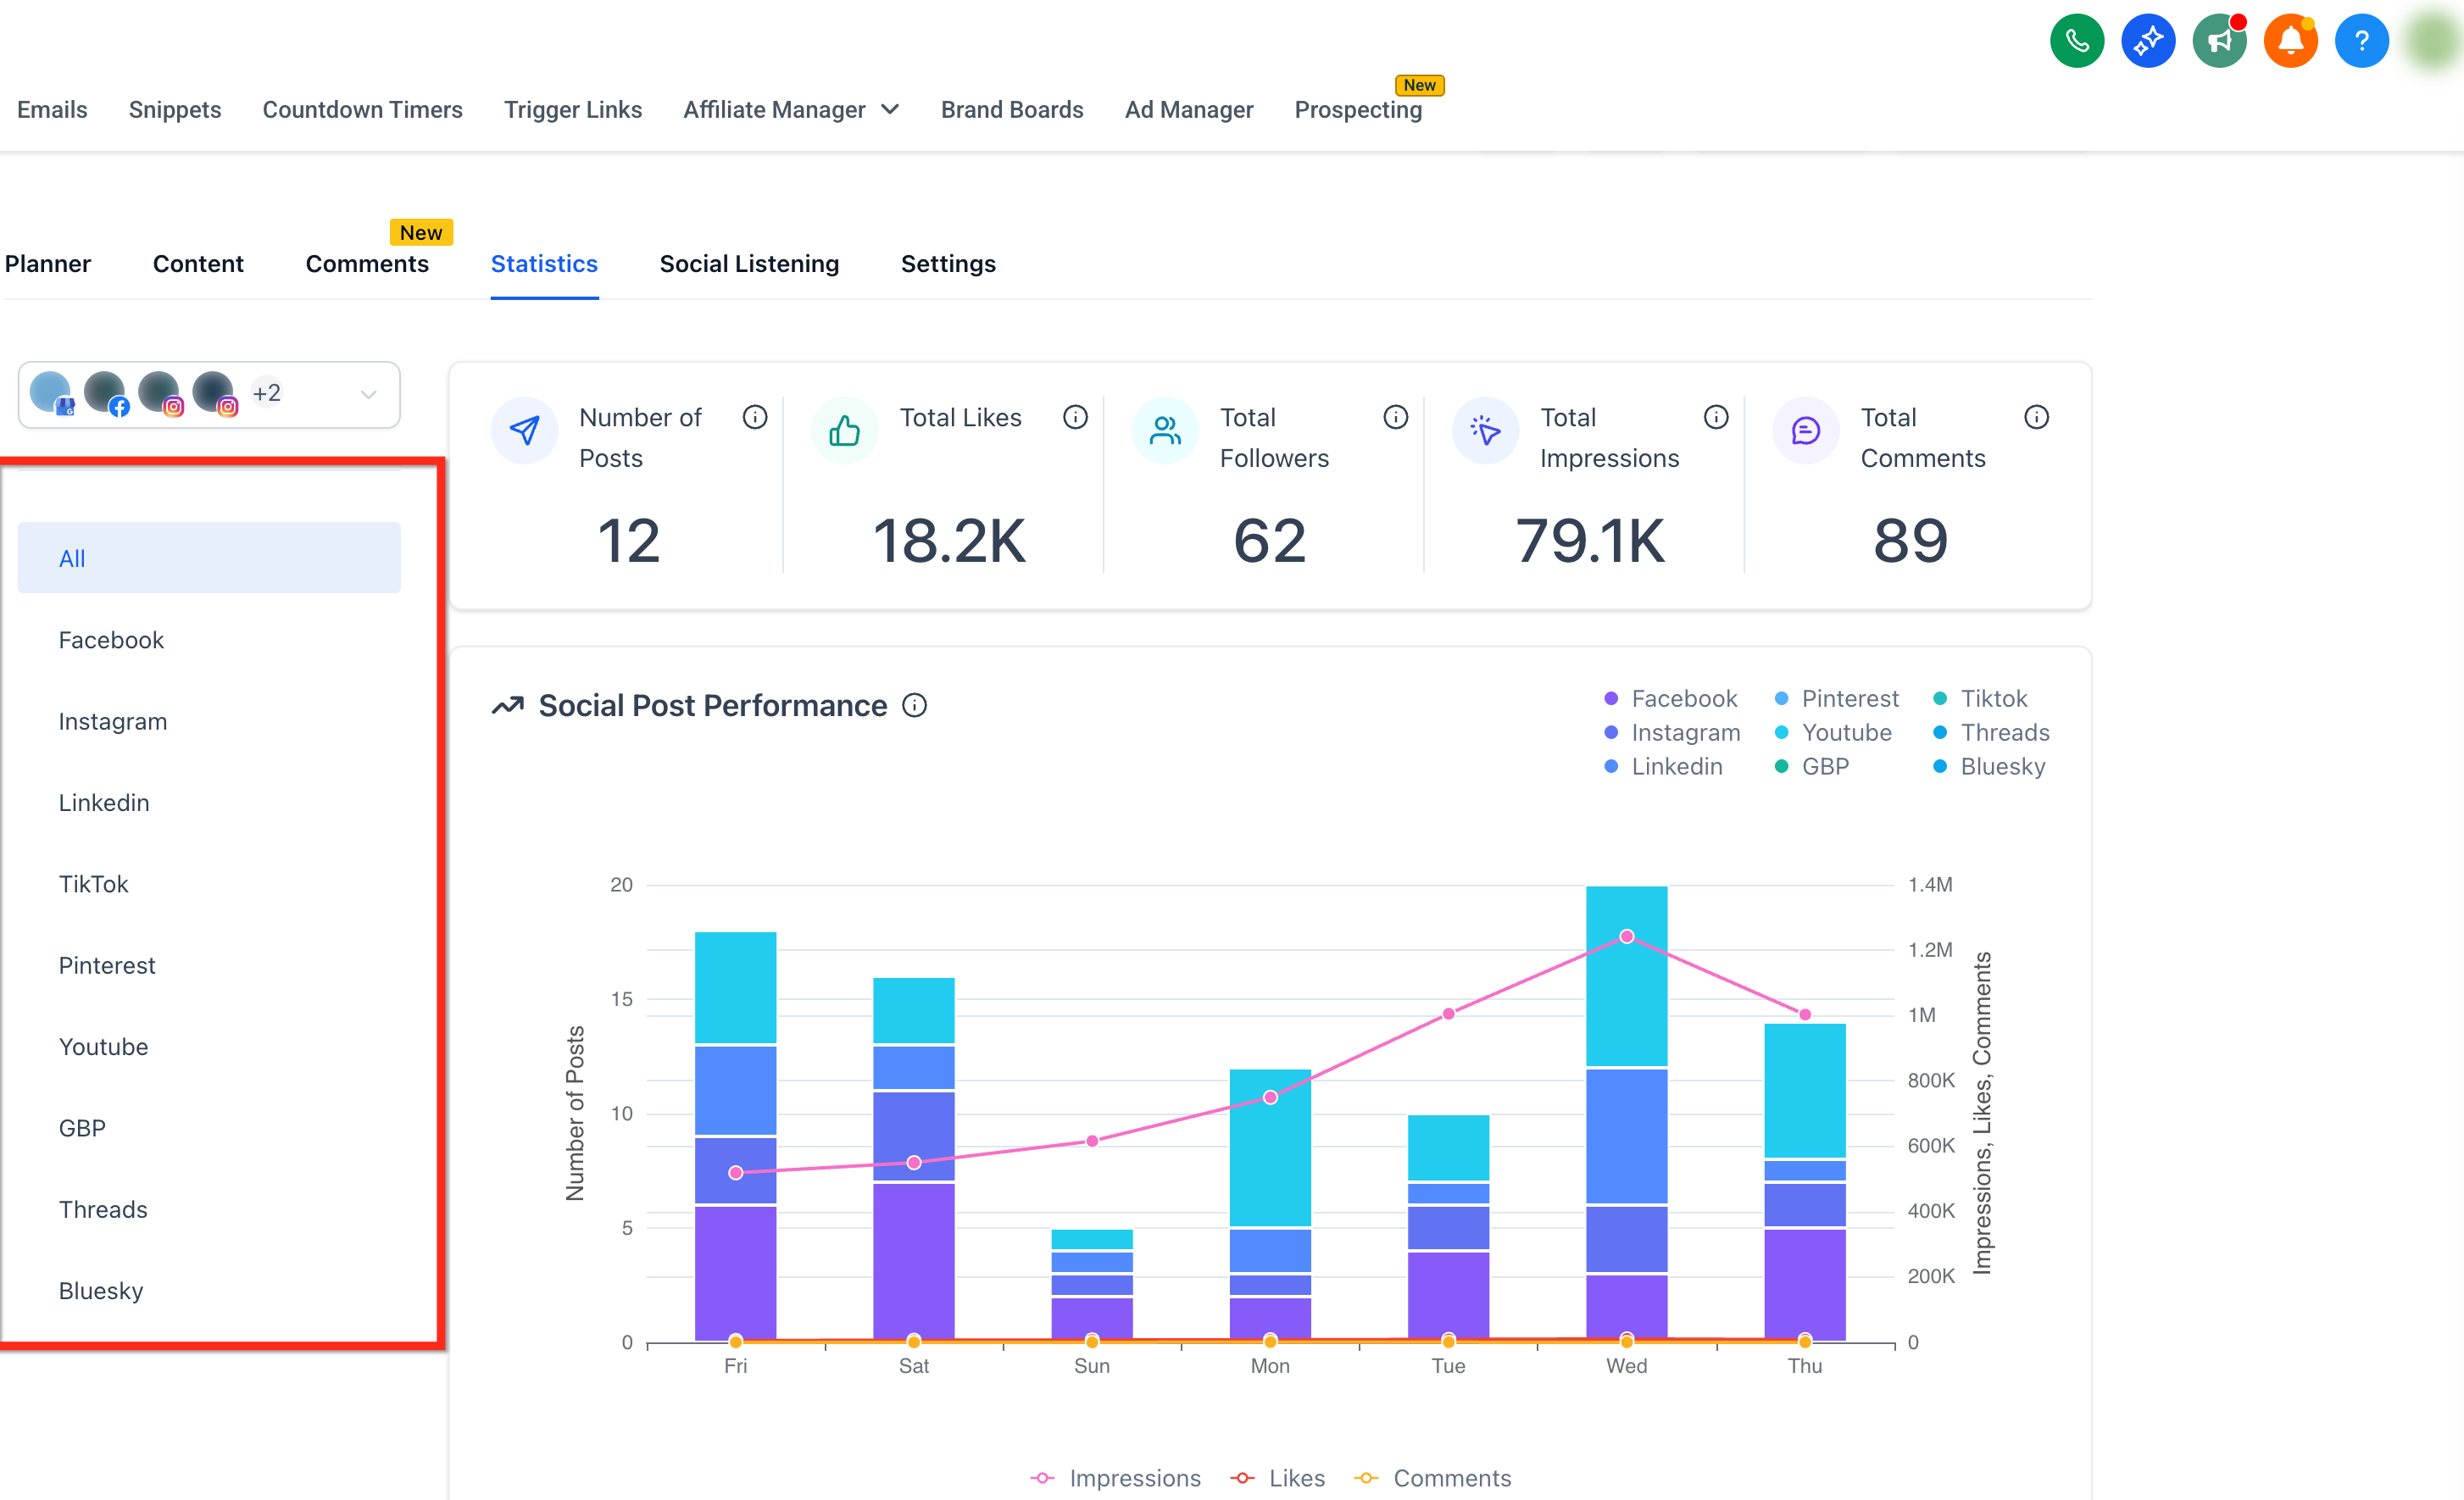Open the Comments tab

(367, 264)
